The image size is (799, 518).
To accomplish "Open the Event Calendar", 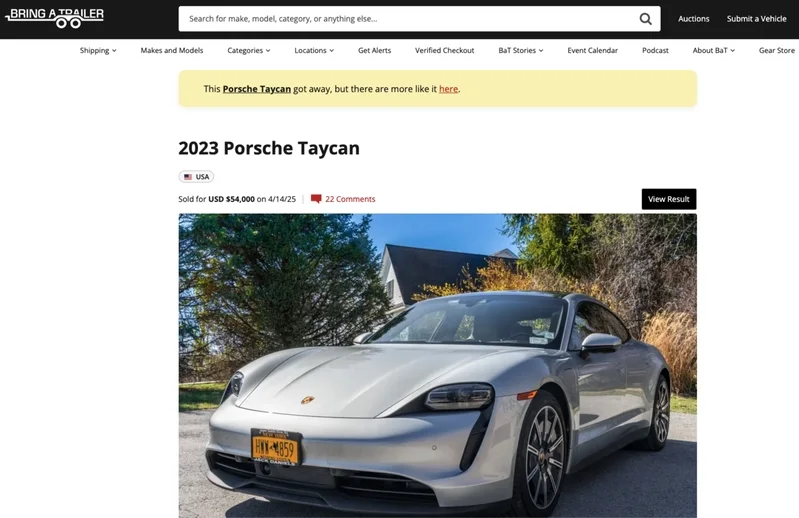I will [x=593, y=50].
